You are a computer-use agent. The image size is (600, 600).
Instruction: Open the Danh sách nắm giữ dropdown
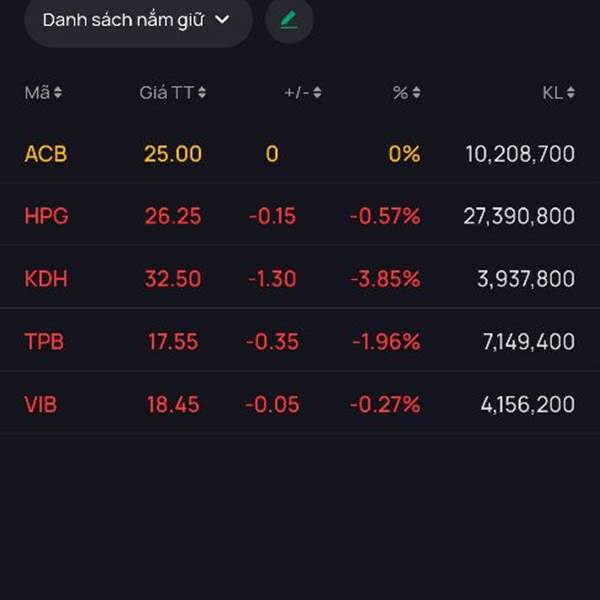(x=137, y=20)
